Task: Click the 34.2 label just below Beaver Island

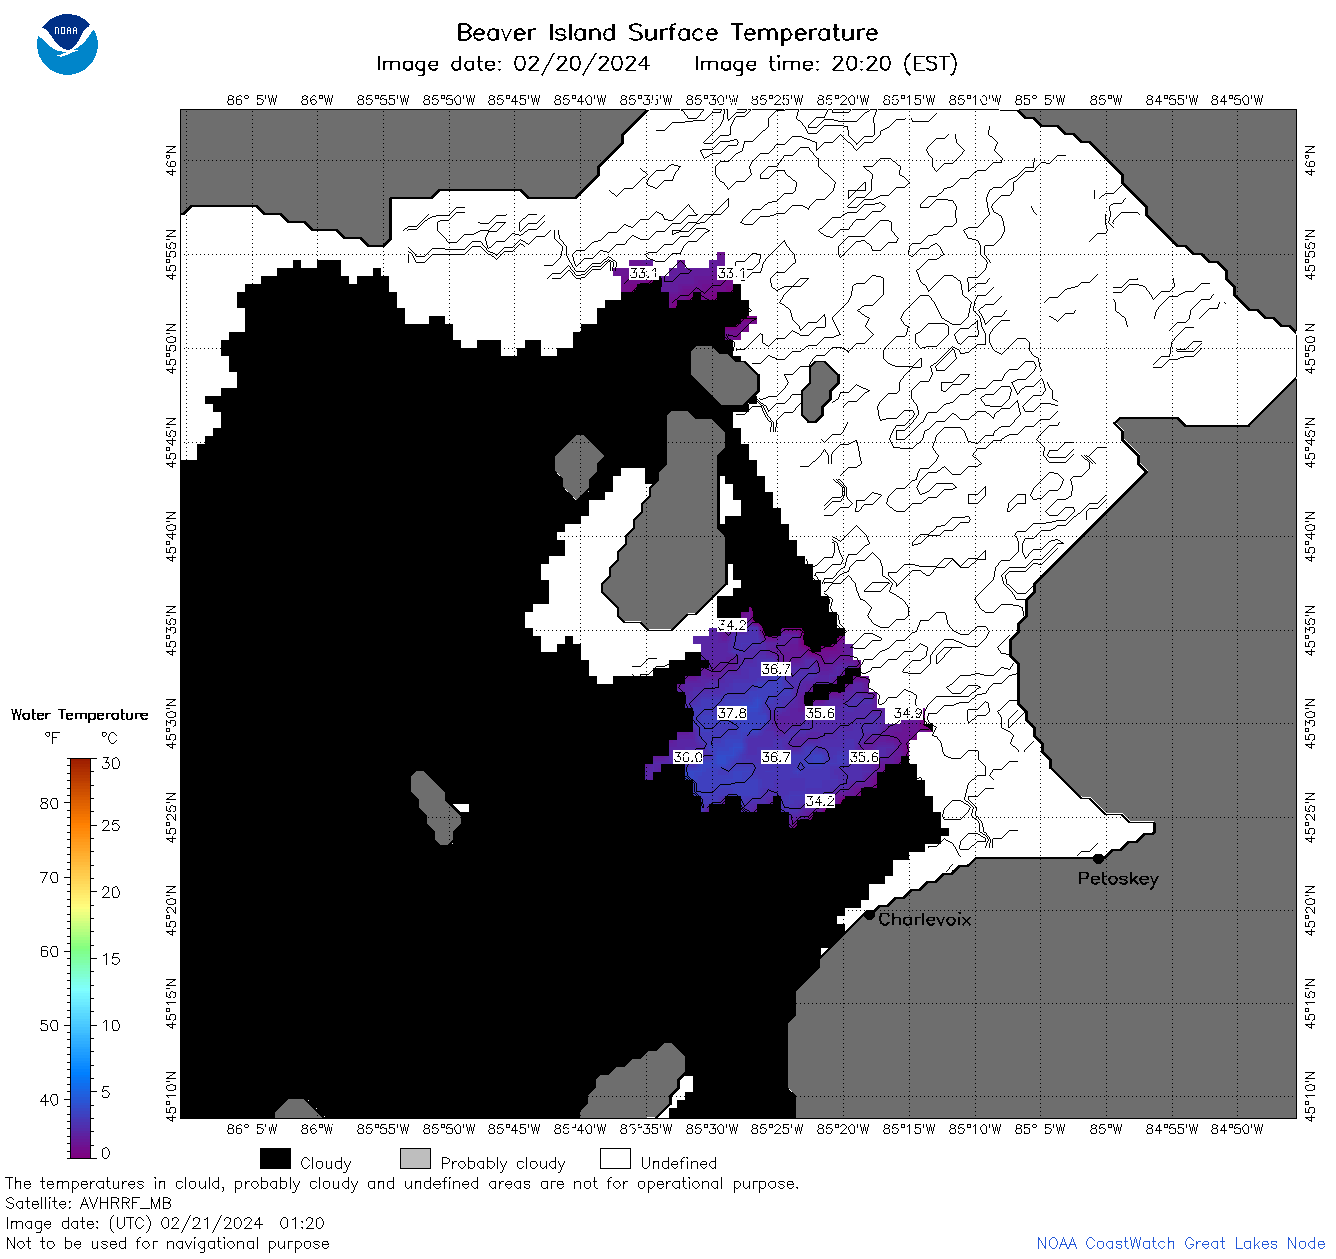Action: [732, 624]
